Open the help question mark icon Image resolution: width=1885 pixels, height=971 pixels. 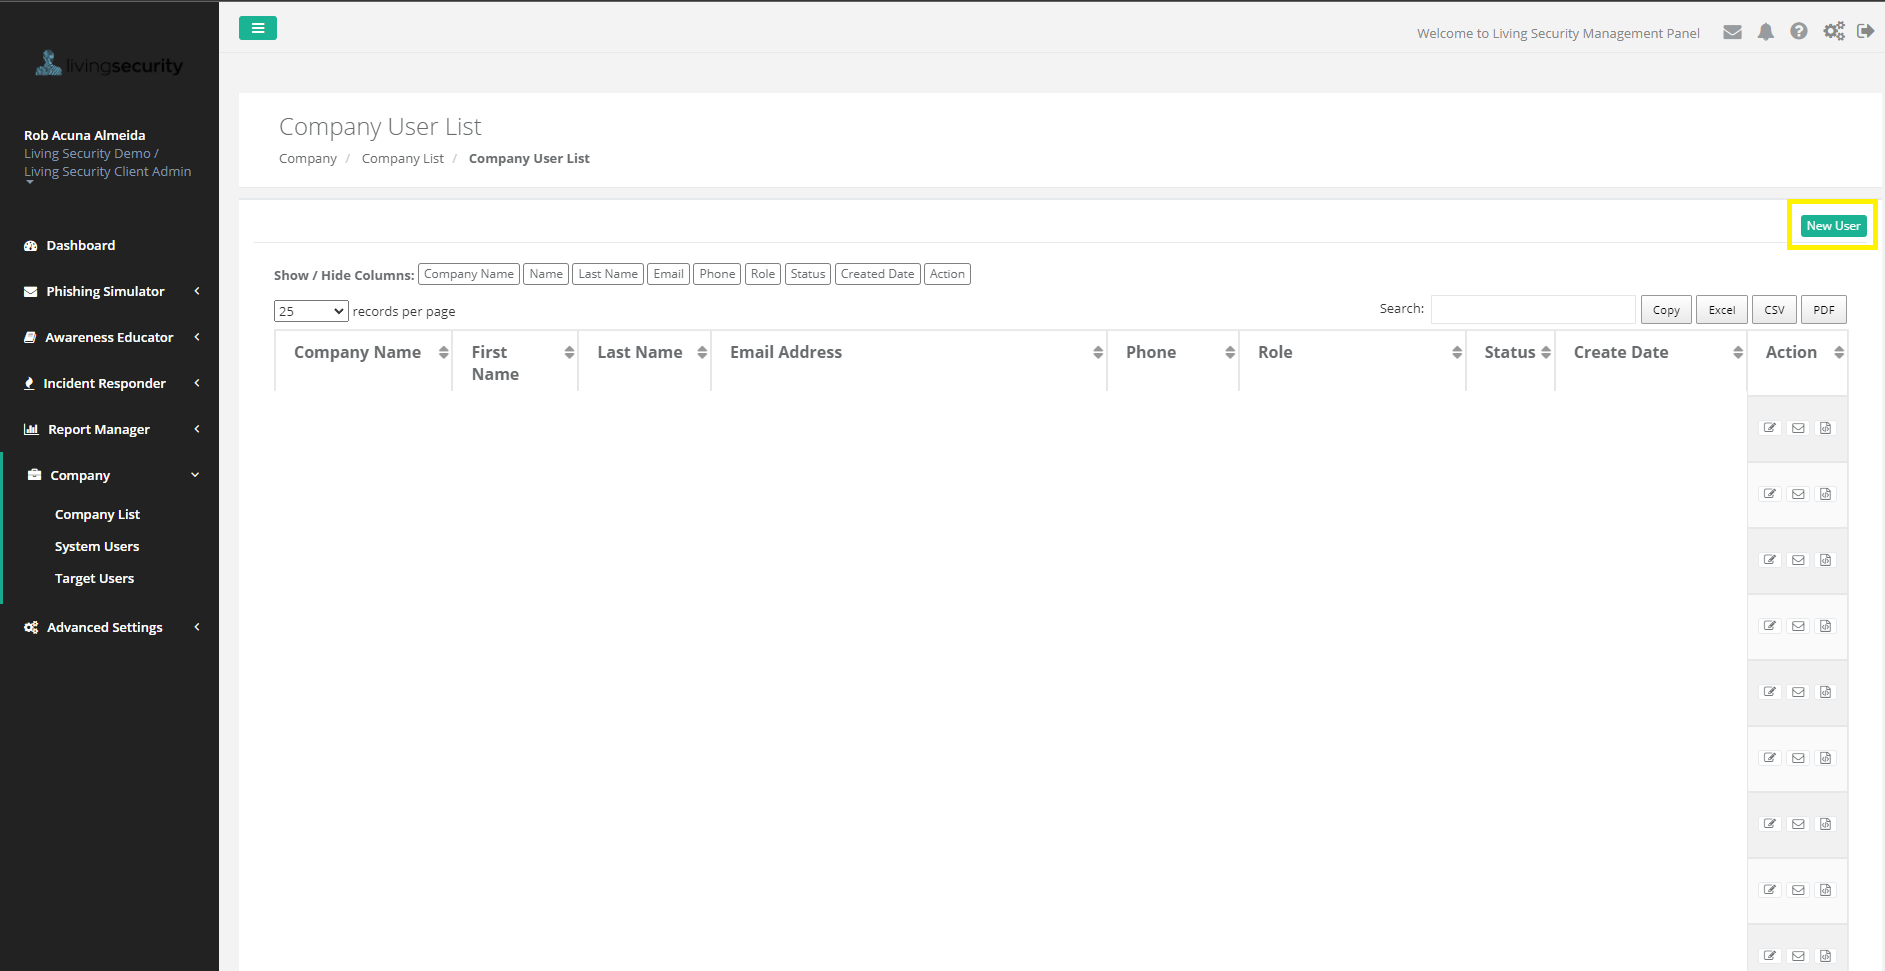click(x=1799, y=31)
